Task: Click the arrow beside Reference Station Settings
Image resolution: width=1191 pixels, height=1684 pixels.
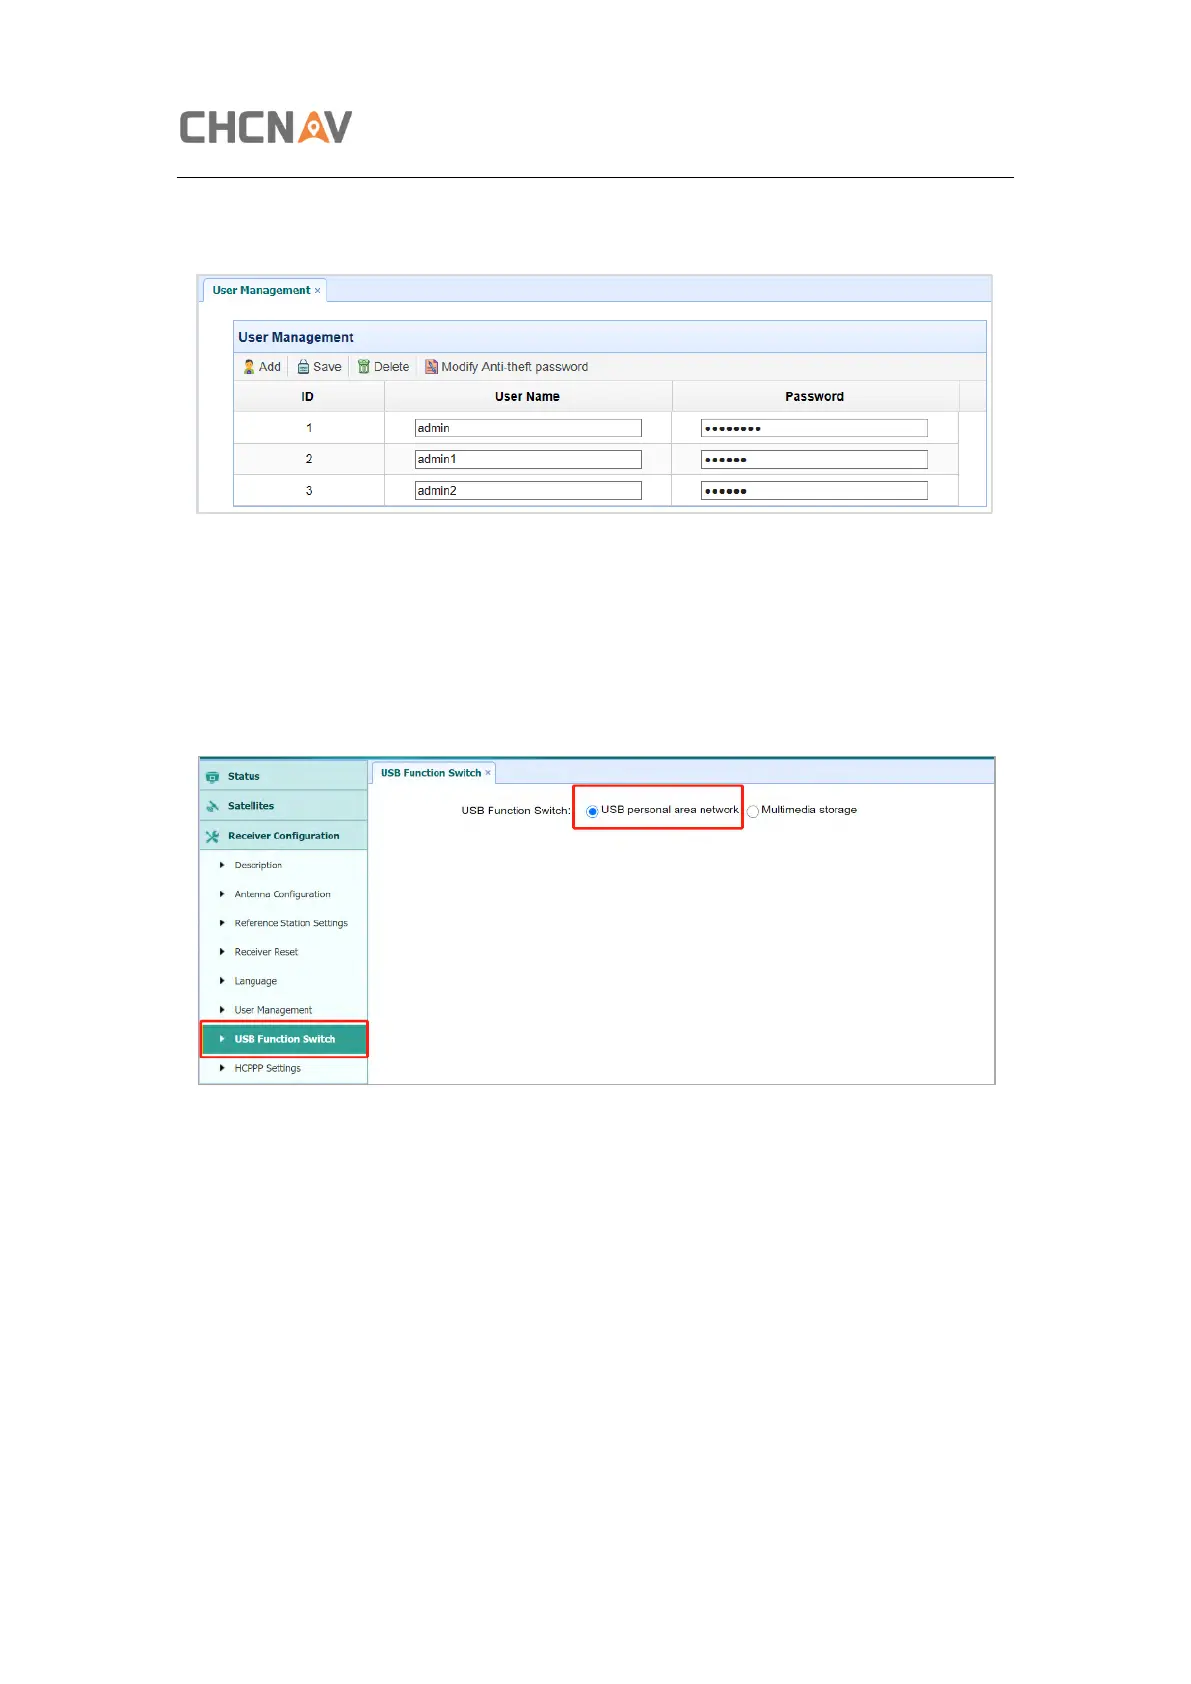Action: click(222, 923)
